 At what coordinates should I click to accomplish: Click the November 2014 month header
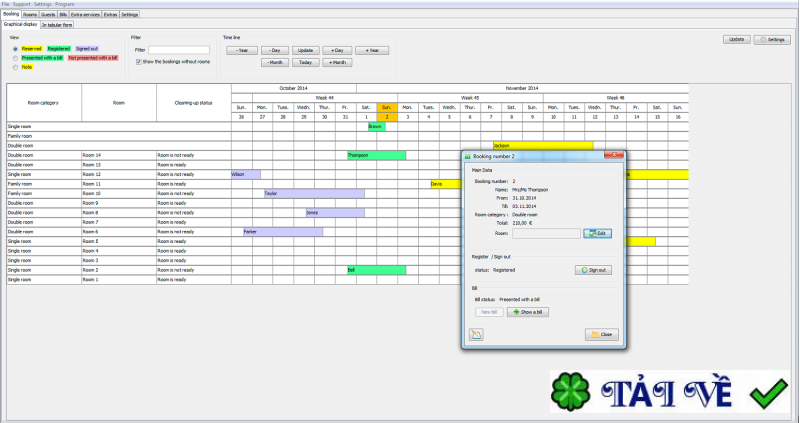click(522, 88)
